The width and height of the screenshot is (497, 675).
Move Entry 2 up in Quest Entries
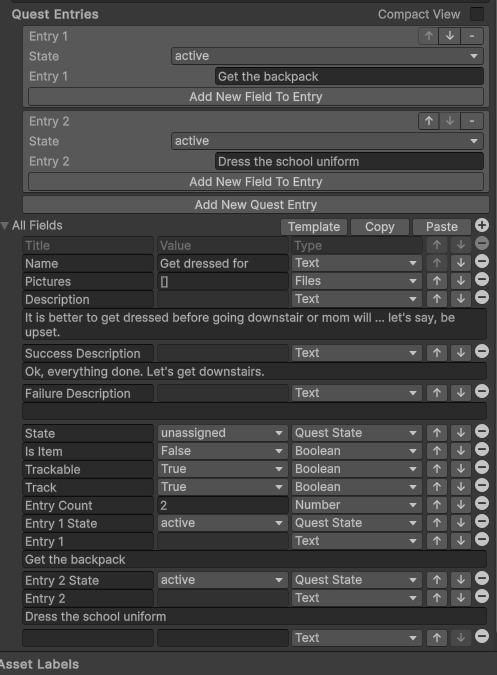coord(429,121)
